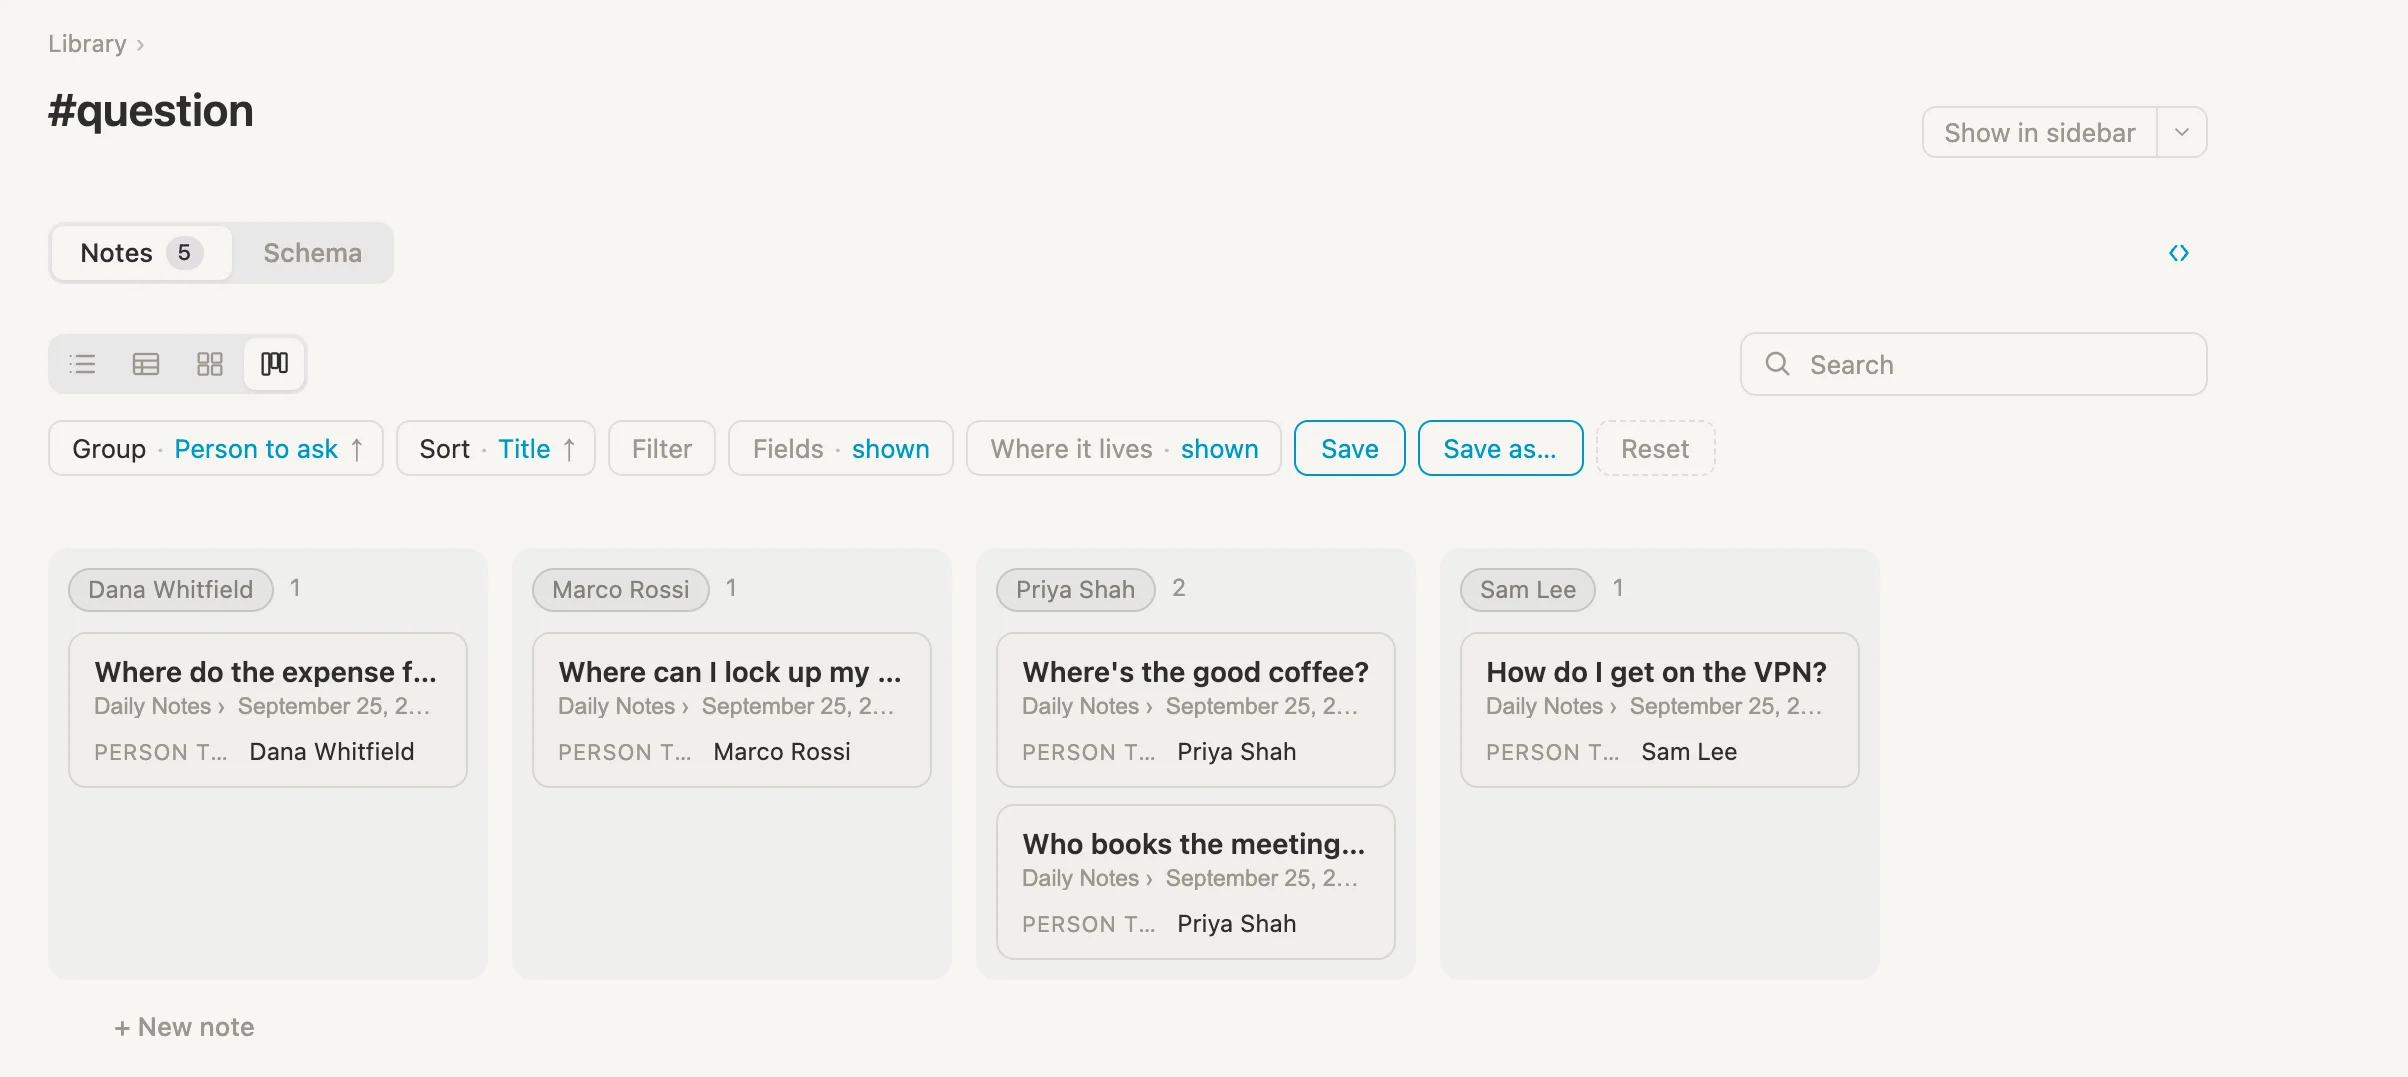
Task: Open Sort by Title menu
Action: [x=496, y=449]
